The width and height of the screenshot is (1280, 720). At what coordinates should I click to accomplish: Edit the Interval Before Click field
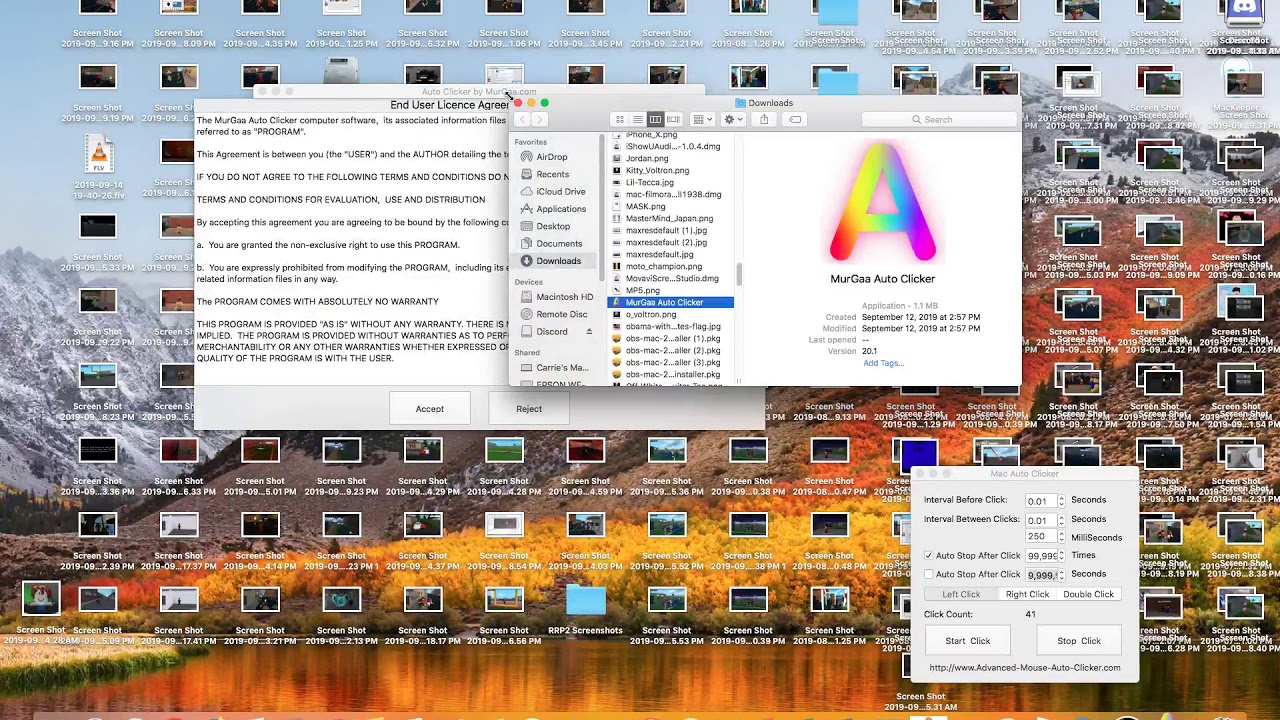pyautogui.click(x=1041, y=501)
